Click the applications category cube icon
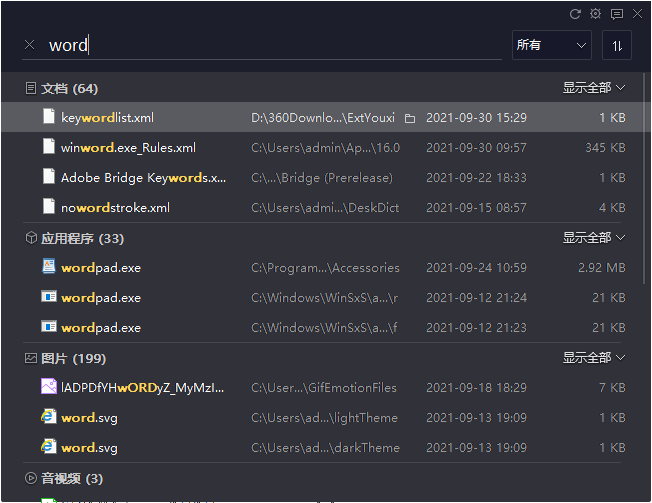 (31, 238)
